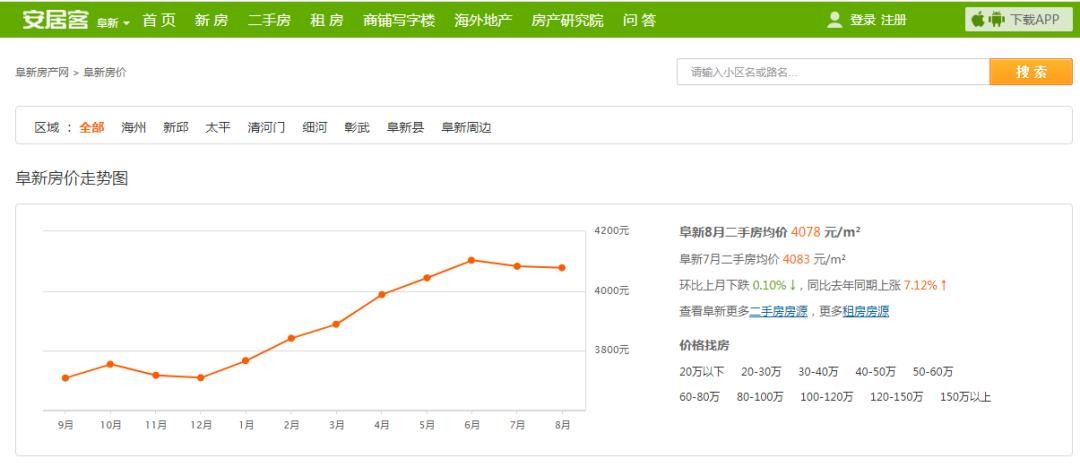Go to the 二手房 navigation tab
The image size is (1080, 476).
click(269, 20)
